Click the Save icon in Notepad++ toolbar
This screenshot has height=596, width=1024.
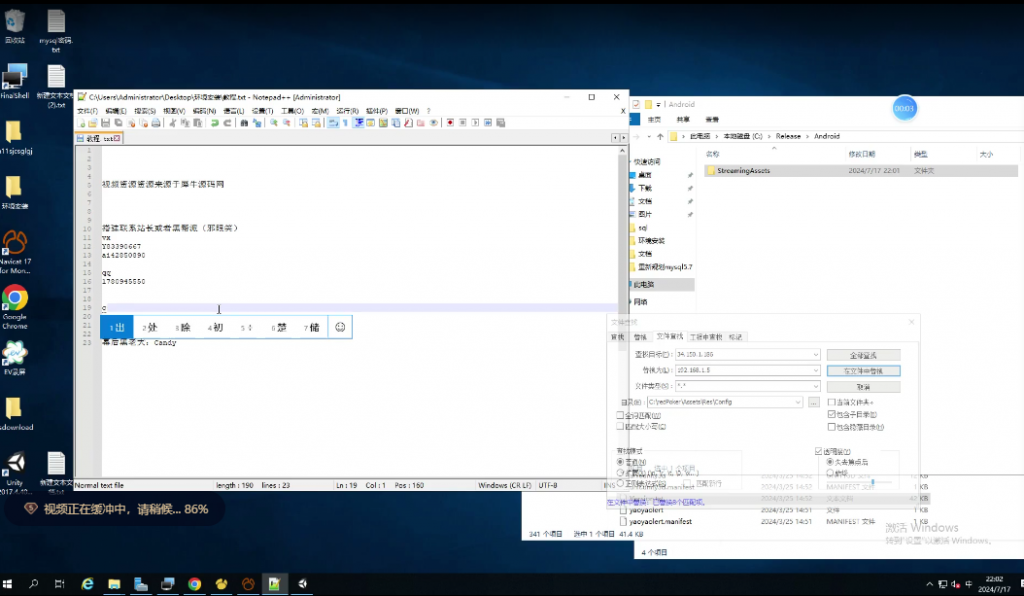pos(104,123)
